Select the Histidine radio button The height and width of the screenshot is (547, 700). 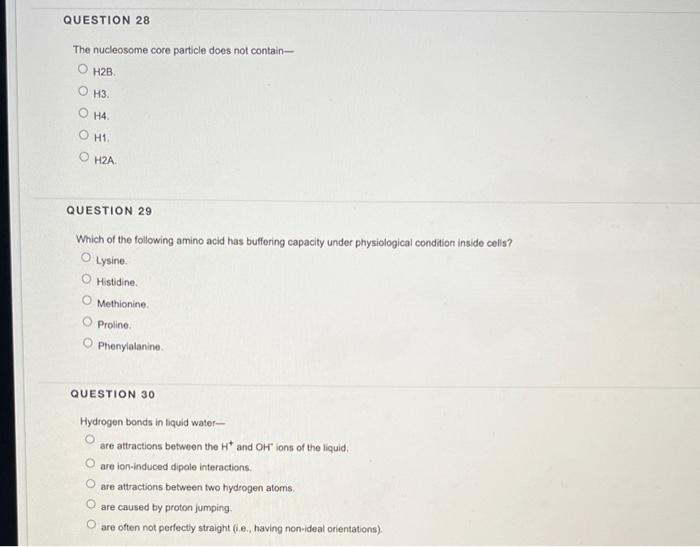click(87, 279)
